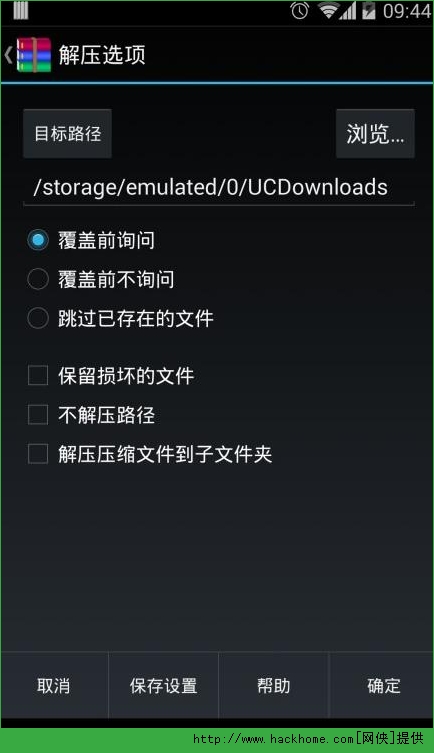Viewport: 434px width, 753px height.
Task: Tap the cellular signal strength icon
Action: (348, 11)
